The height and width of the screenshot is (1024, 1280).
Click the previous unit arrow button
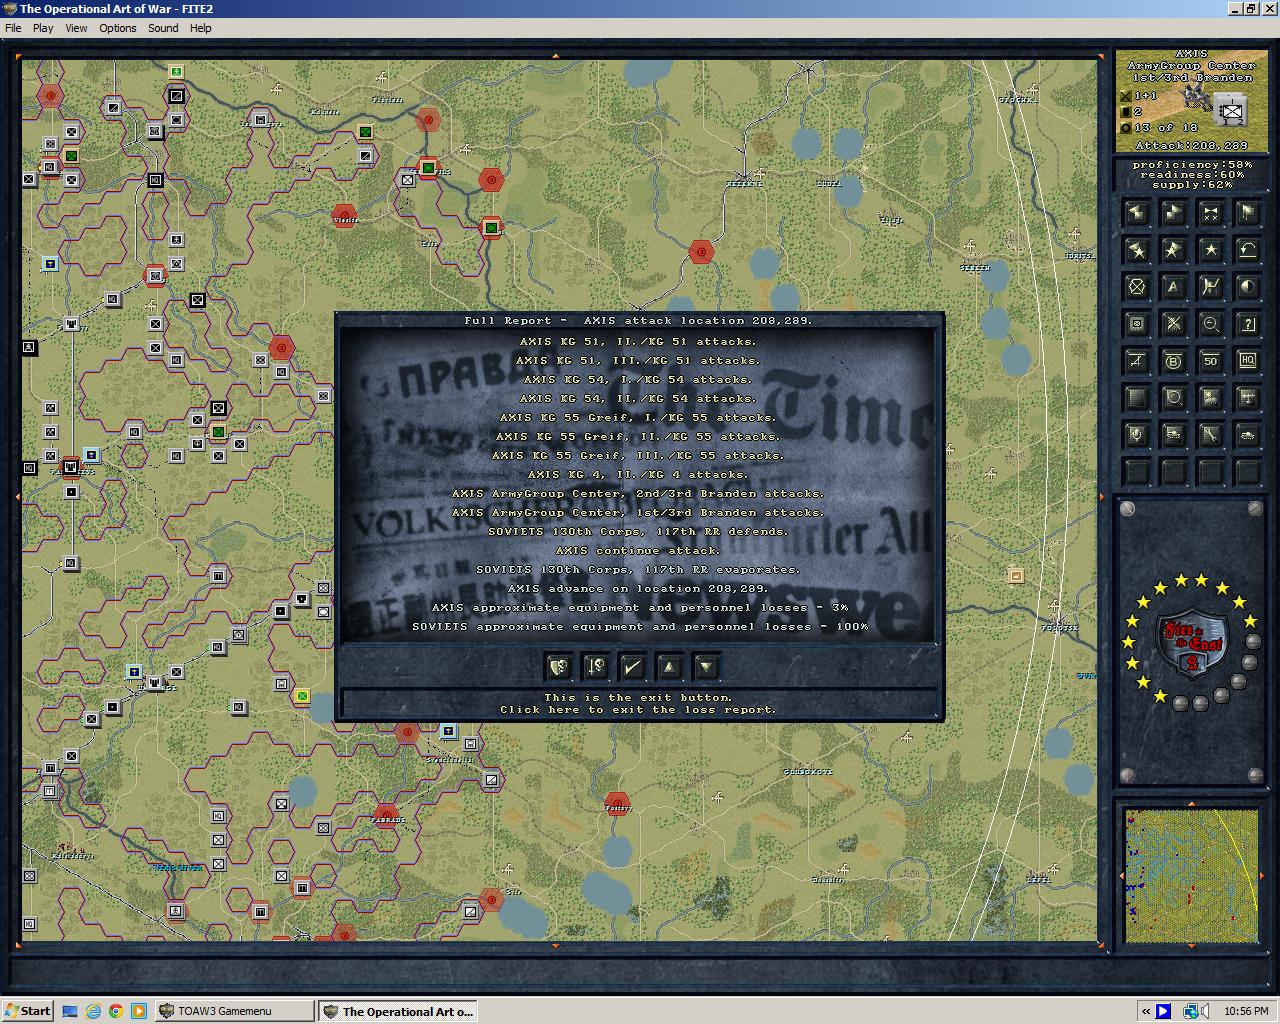click(x=1137, y=212)
